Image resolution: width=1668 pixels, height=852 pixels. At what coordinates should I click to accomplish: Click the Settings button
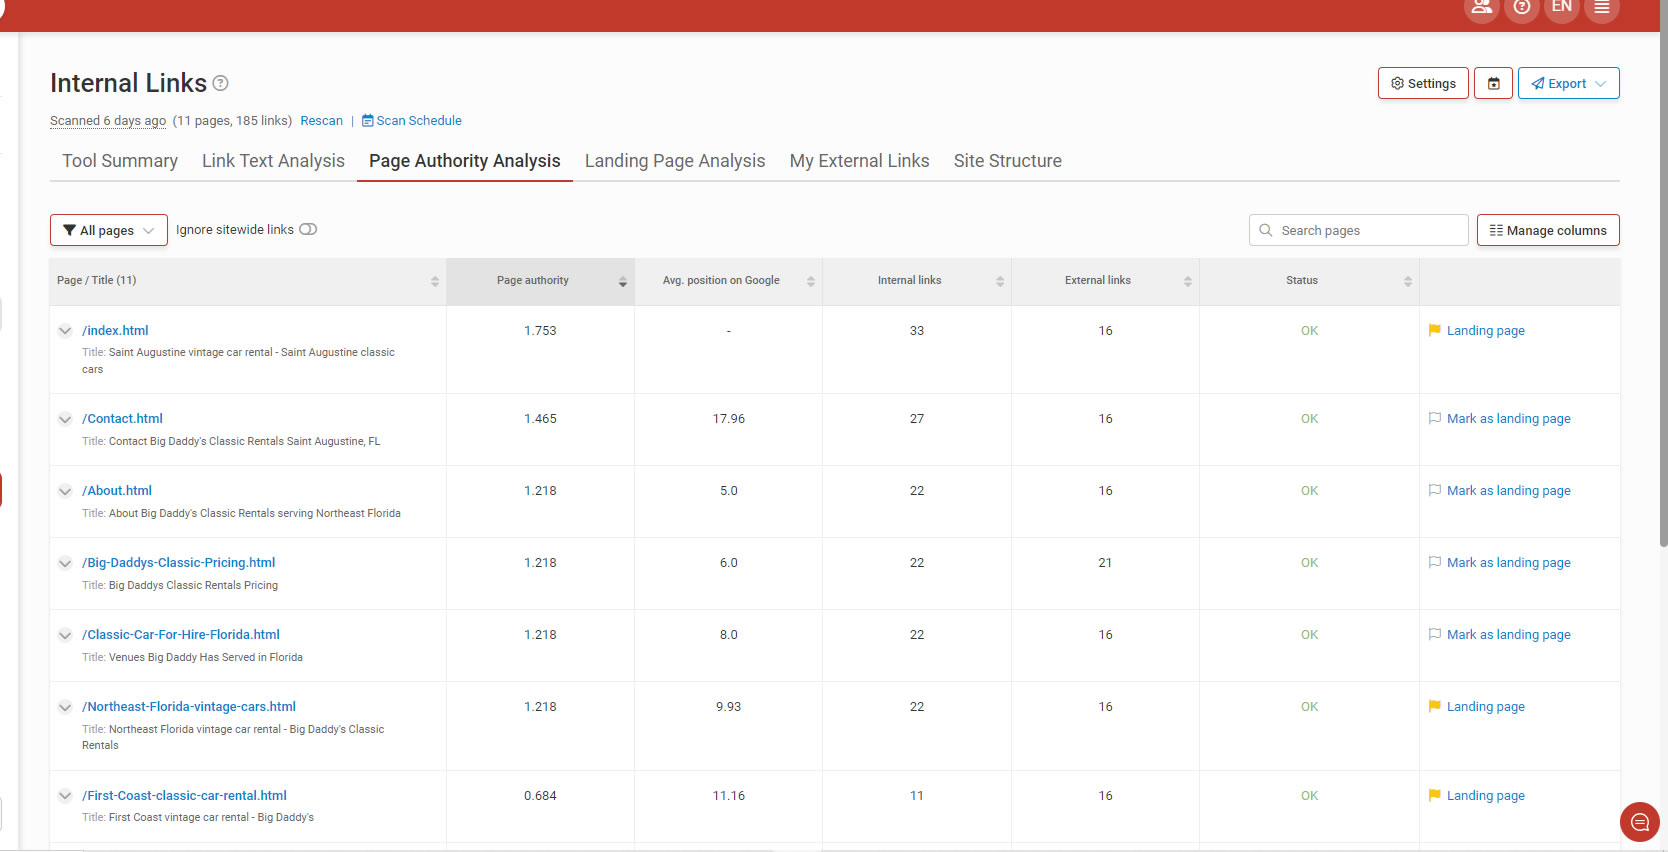point(1423,83)
